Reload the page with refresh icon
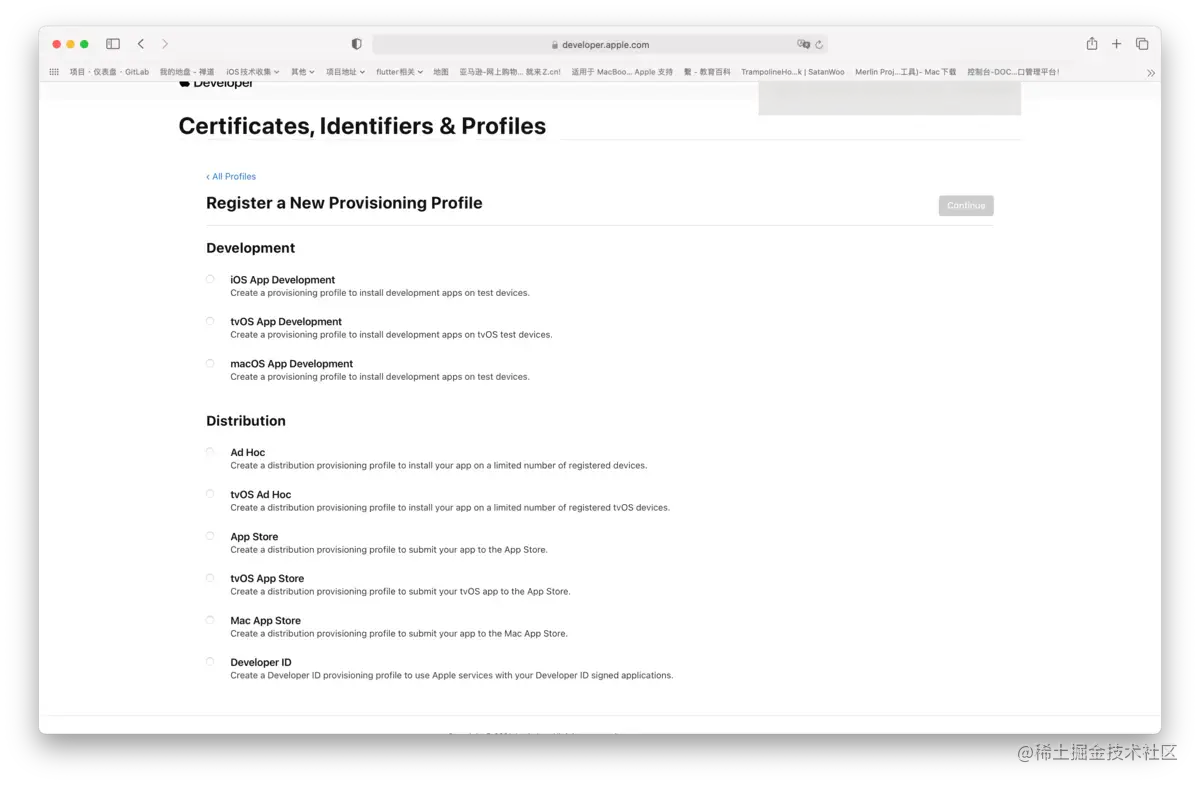1200x785 pixels. pyautogui.click(x=819, y=45)
